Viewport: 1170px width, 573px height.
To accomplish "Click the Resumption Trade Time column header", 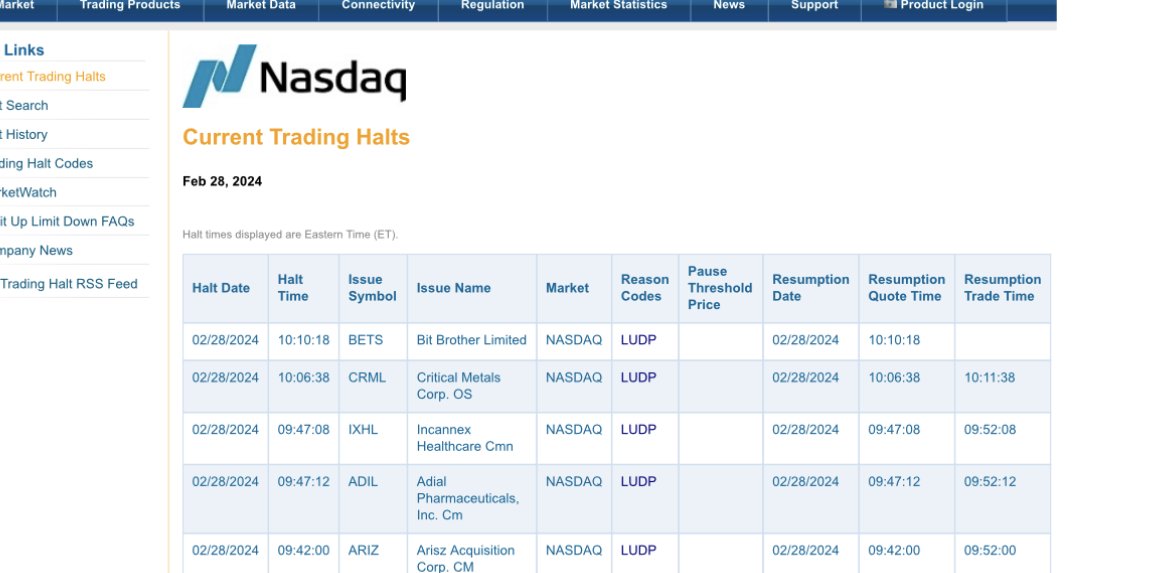I will (1002, 288).
